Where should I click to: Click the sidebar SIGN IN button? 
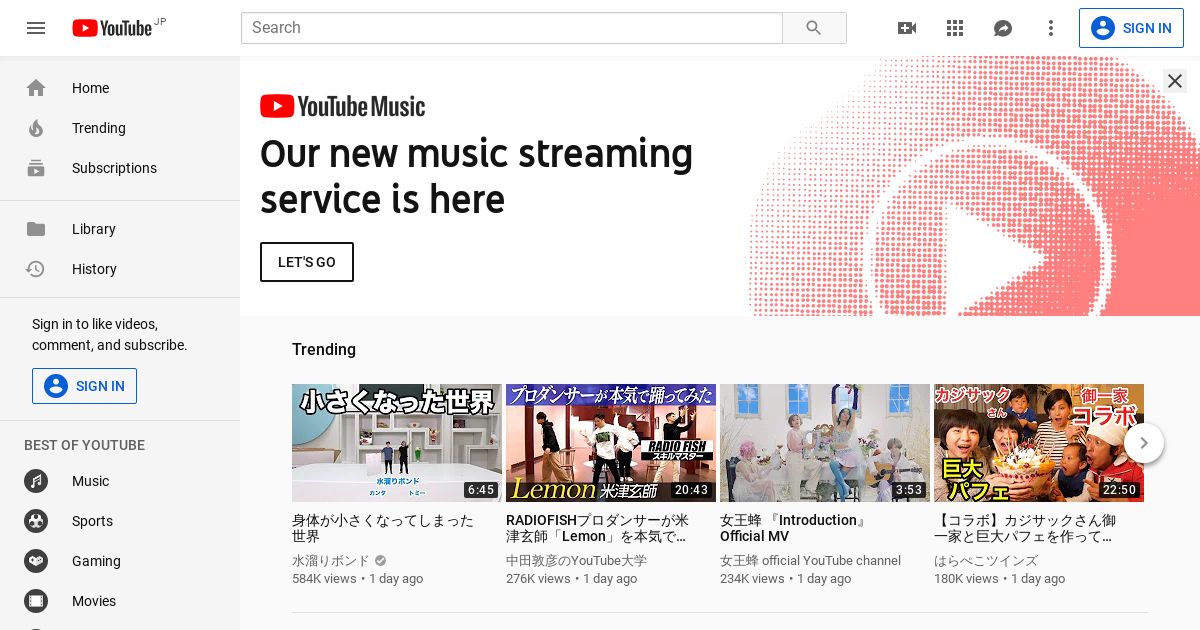[x=84, y=386]
